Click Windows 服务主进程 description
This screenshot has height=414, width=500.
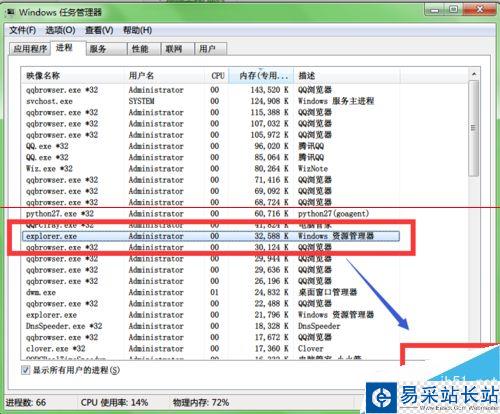(336, 101)
